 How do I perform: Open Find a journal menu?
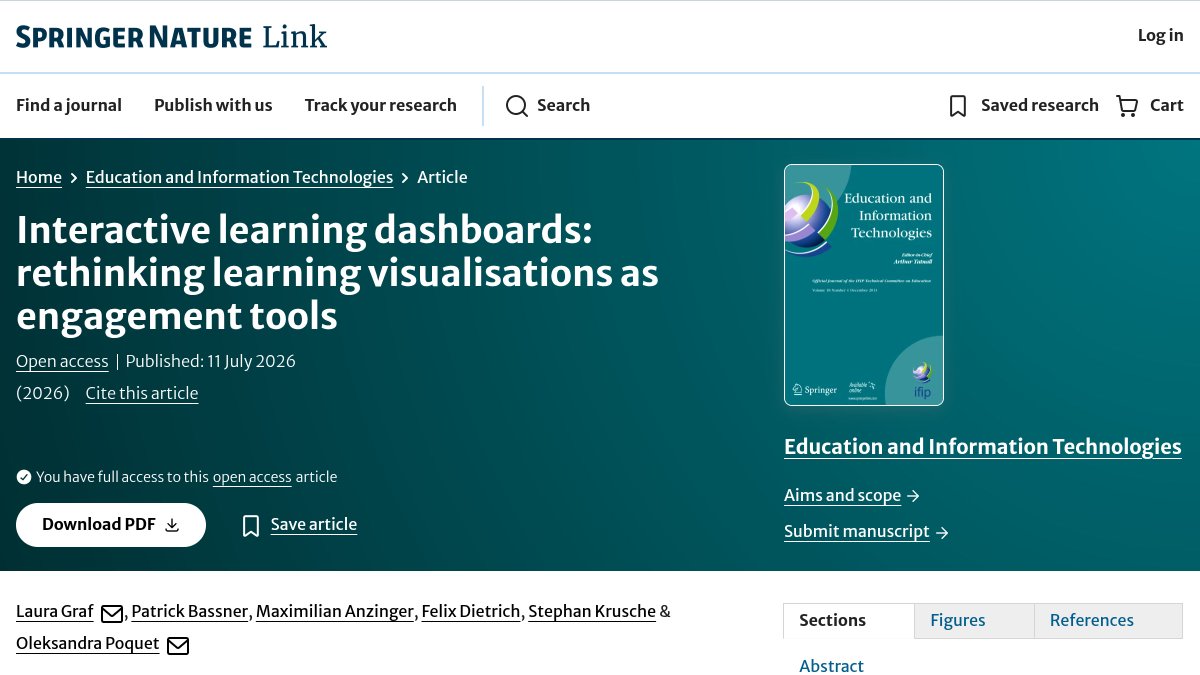69,105
